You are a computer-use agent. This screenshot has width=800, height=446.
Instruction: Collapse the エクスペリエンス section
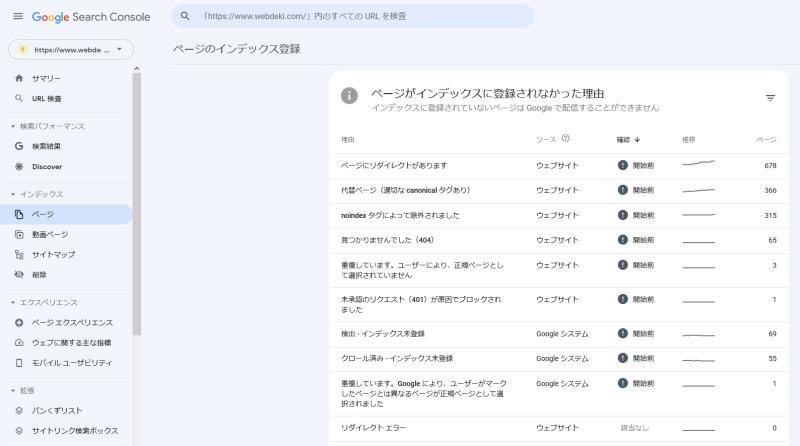[x=13, y=302]
